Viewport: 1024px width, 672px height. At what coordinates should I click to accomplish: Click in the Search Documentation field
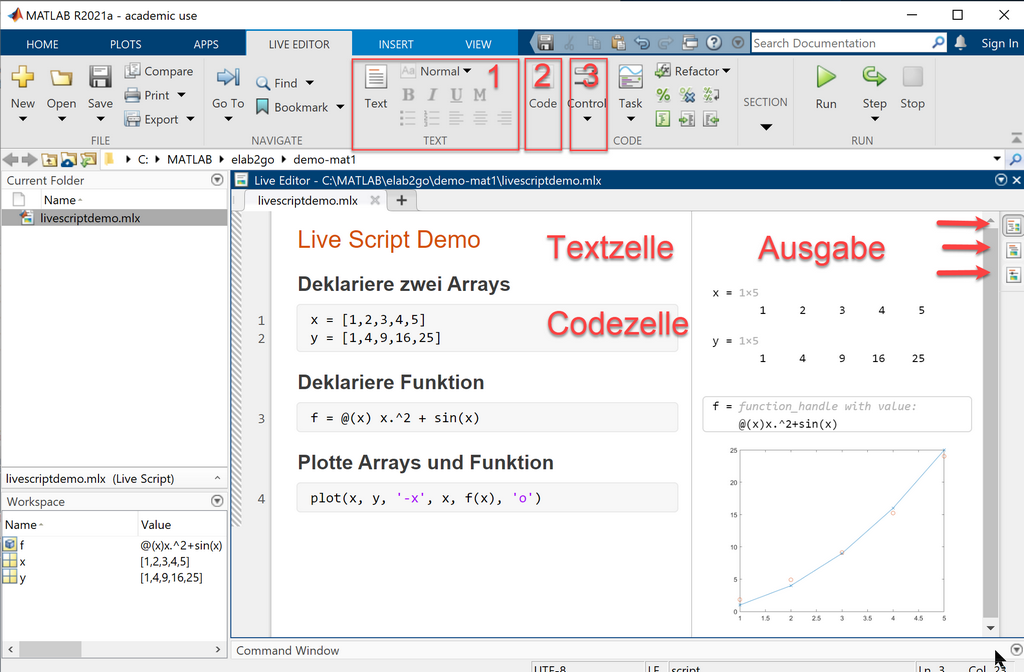click(838, 43)
